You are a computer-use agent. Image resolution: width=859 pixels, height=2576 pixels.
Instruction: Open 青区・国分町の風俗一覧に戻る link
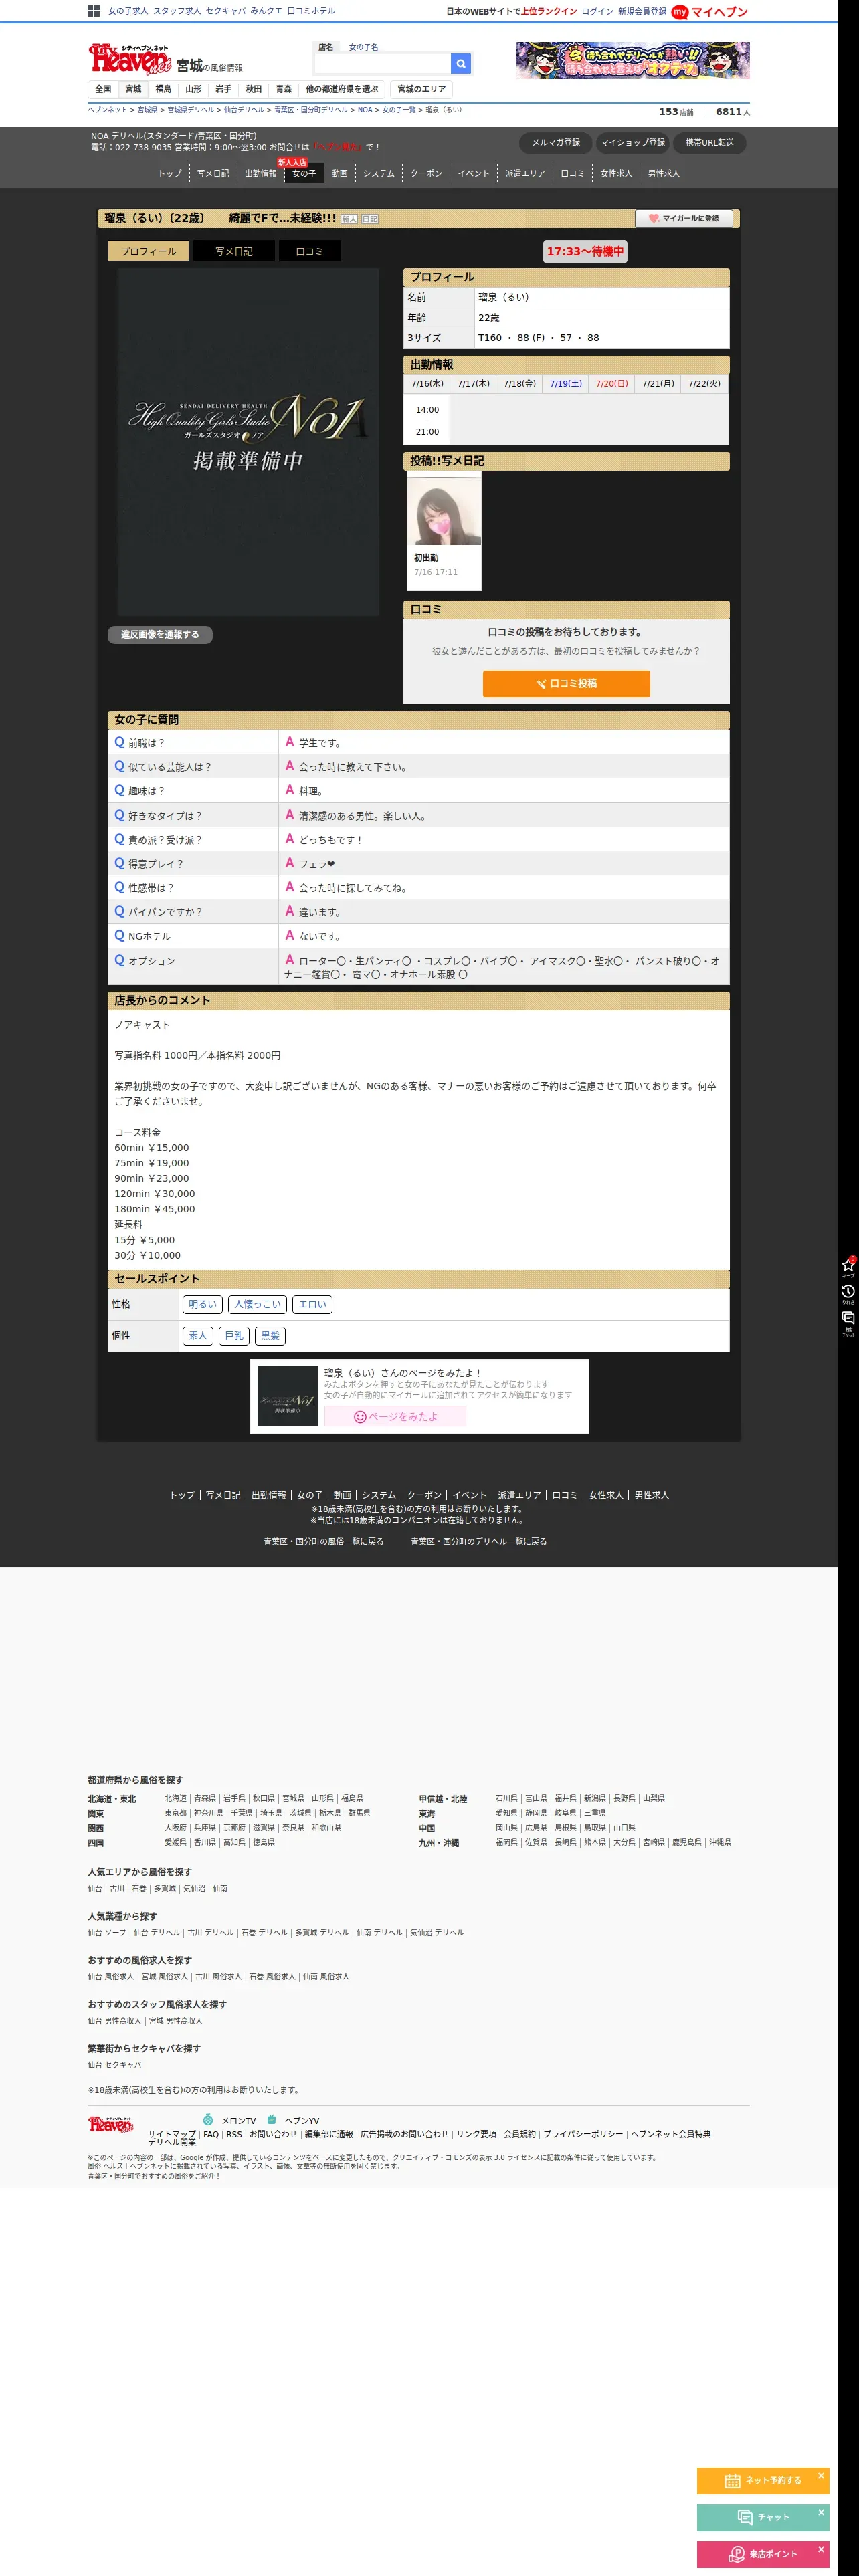(x=323, y=1542)
